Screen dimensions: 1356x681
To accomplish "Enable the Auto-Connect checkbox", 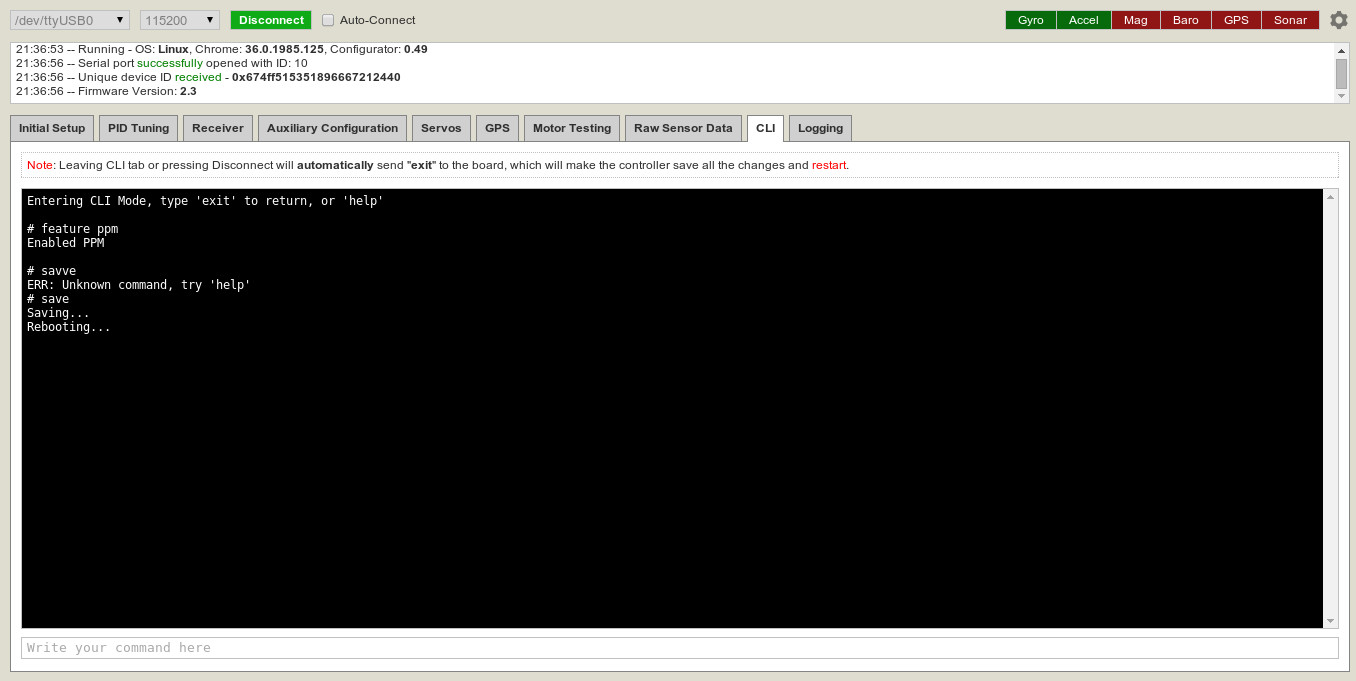I will click(x=328, y=20).
